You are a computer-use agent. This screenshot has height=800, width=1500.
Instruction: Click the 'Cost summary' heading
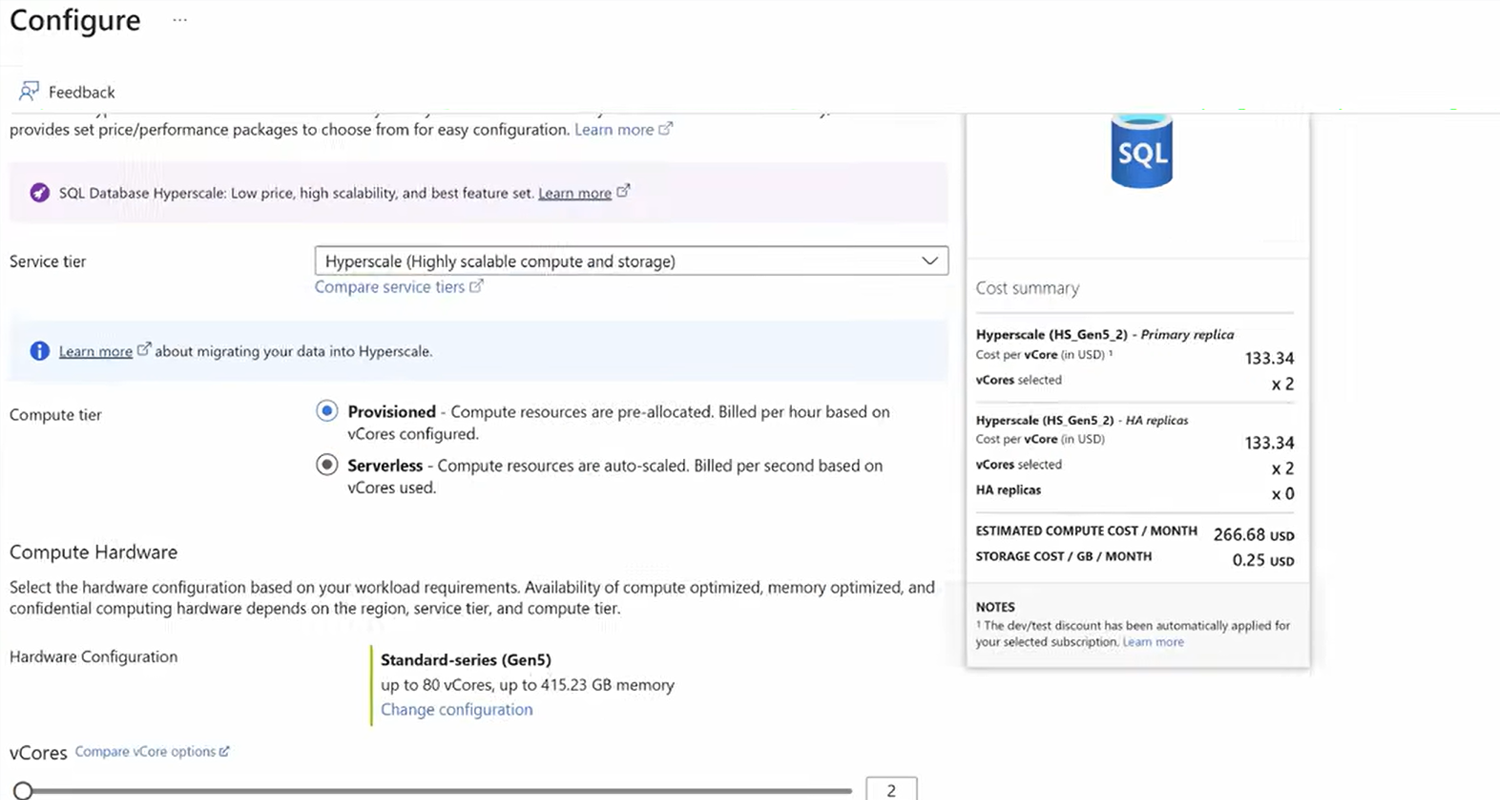tap(1028, 288)
